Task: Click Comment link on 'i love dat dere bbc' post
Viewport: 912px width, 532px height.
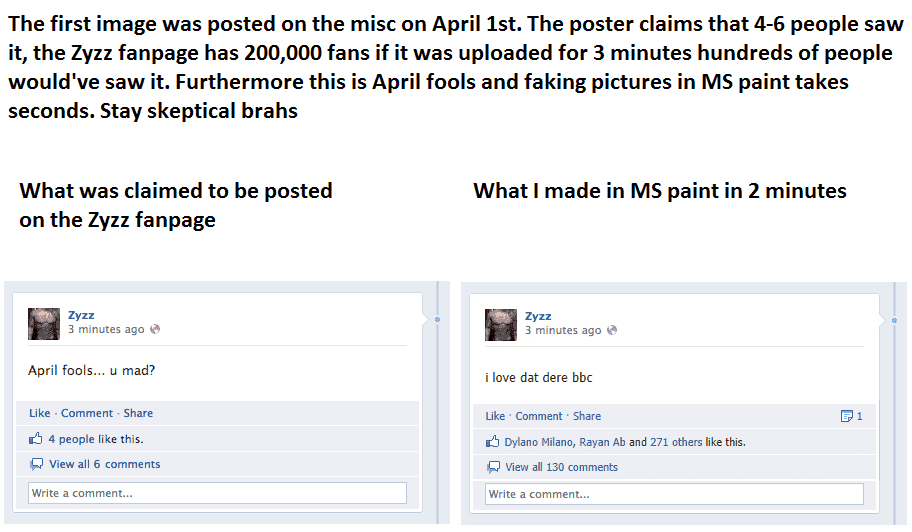Action: (539, 416)
